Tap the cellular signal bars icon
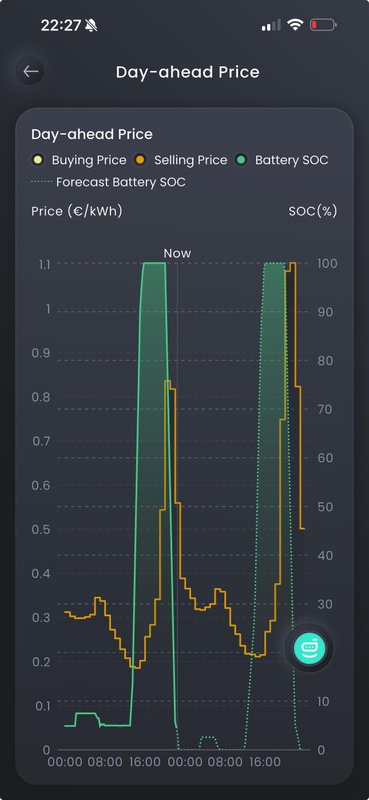The height and width of the screenshot is (800, 369). point(271,25)
